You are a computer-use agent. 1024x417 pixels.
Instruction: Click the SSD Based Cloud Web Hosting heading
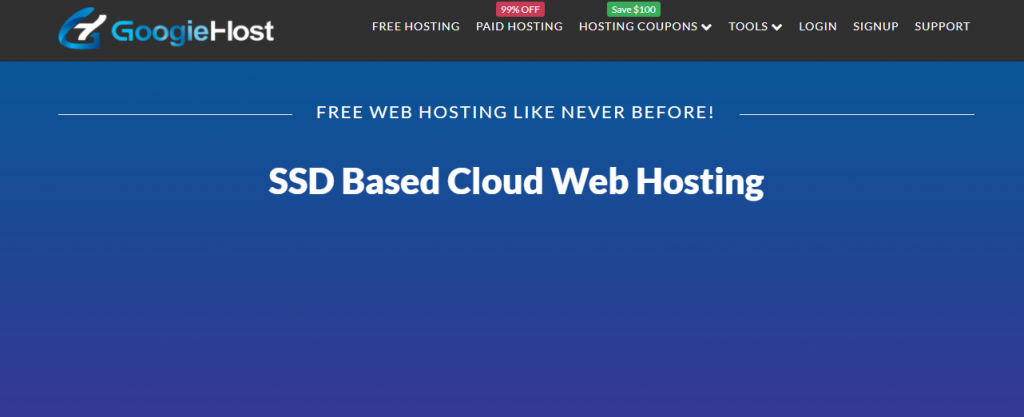[x=516, y=183]
